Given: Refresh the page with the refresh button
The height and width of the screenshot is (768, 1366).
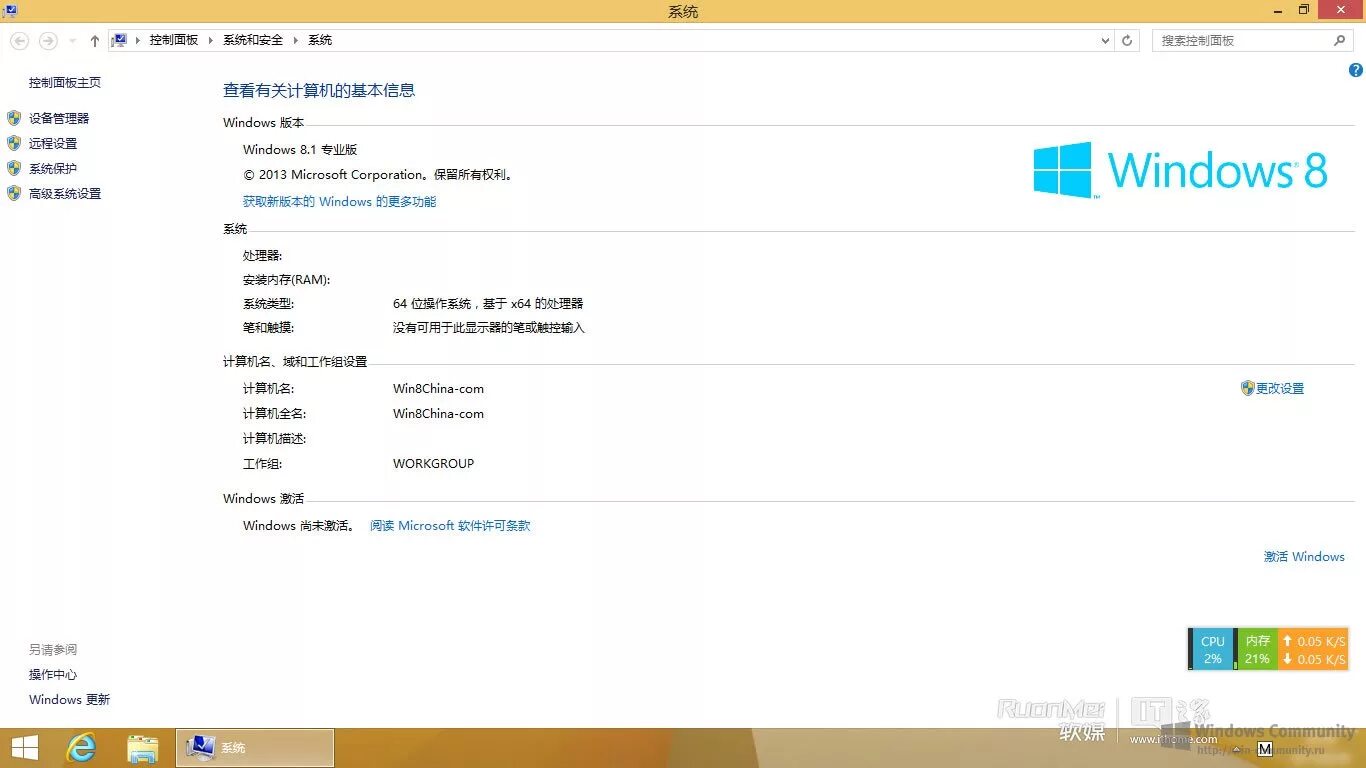Looking at the screenshot, I should pos(1127,41).
